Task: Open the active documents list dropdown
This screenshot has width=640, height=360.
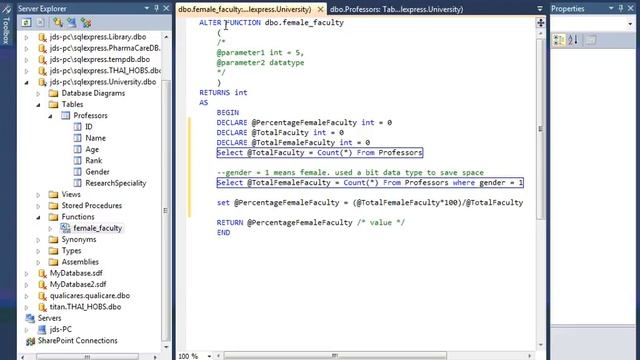Action: click(x=540, y=9)
